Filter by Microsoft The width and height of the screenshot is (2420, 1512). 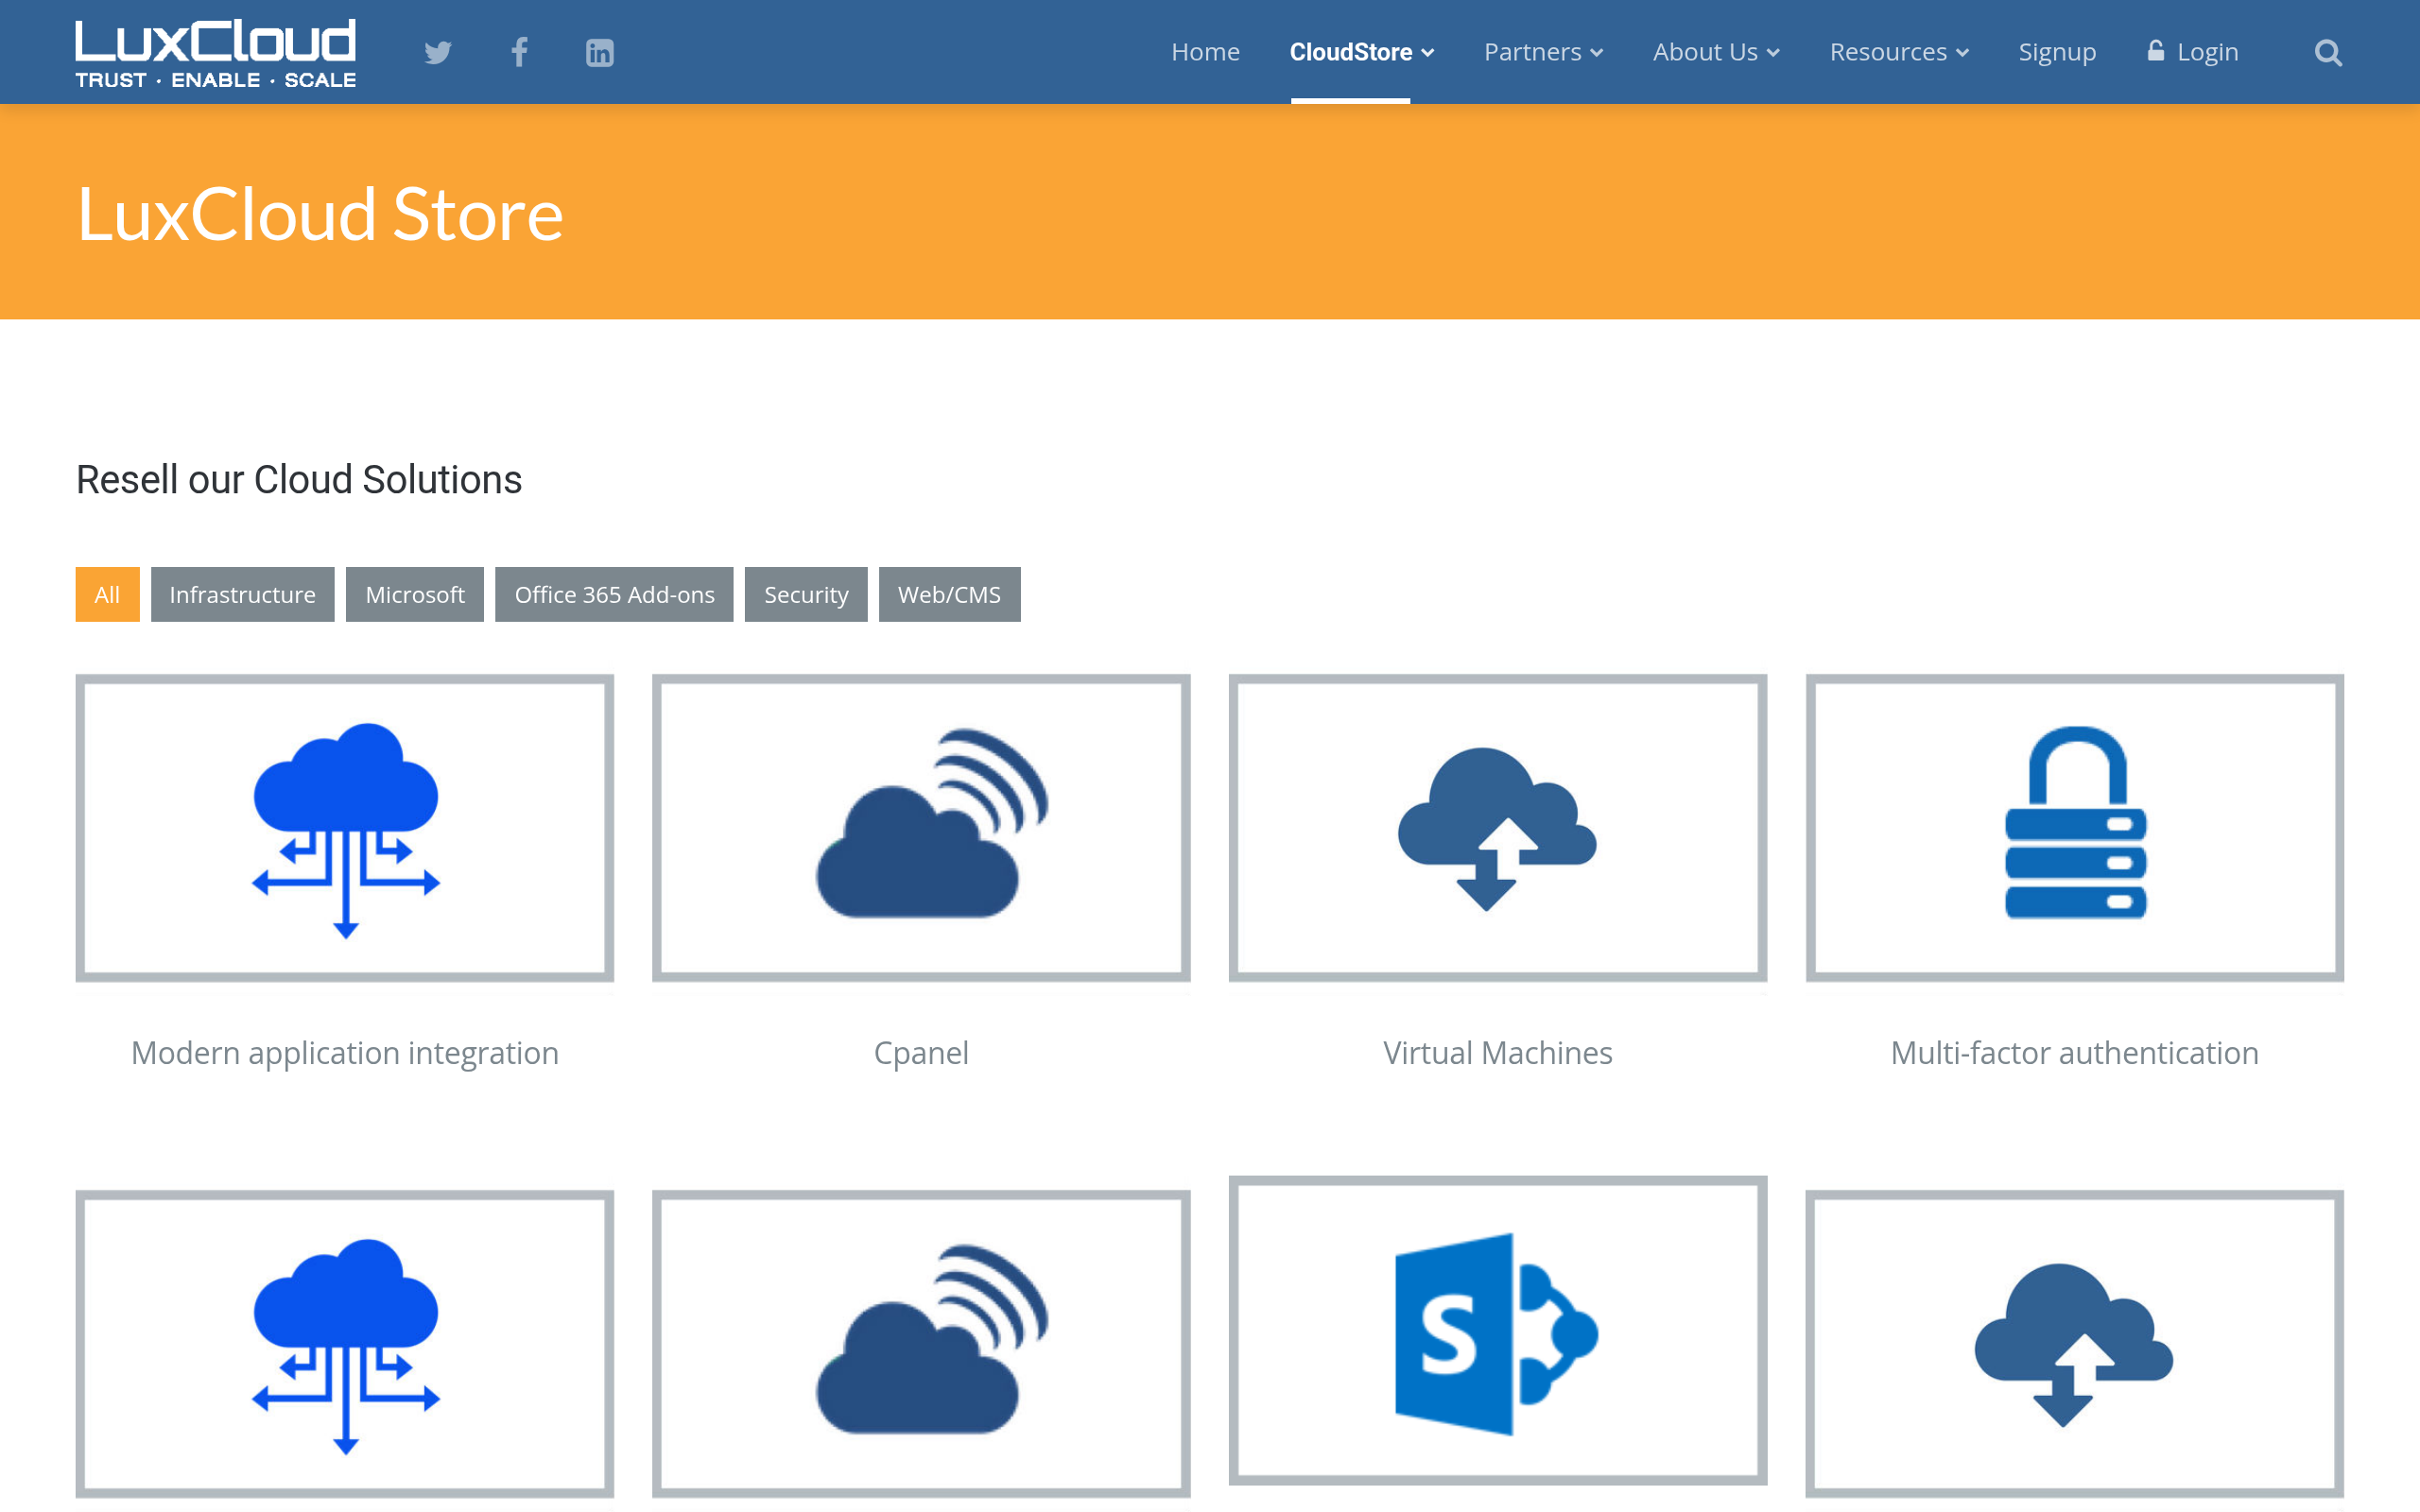coord(415,594)
